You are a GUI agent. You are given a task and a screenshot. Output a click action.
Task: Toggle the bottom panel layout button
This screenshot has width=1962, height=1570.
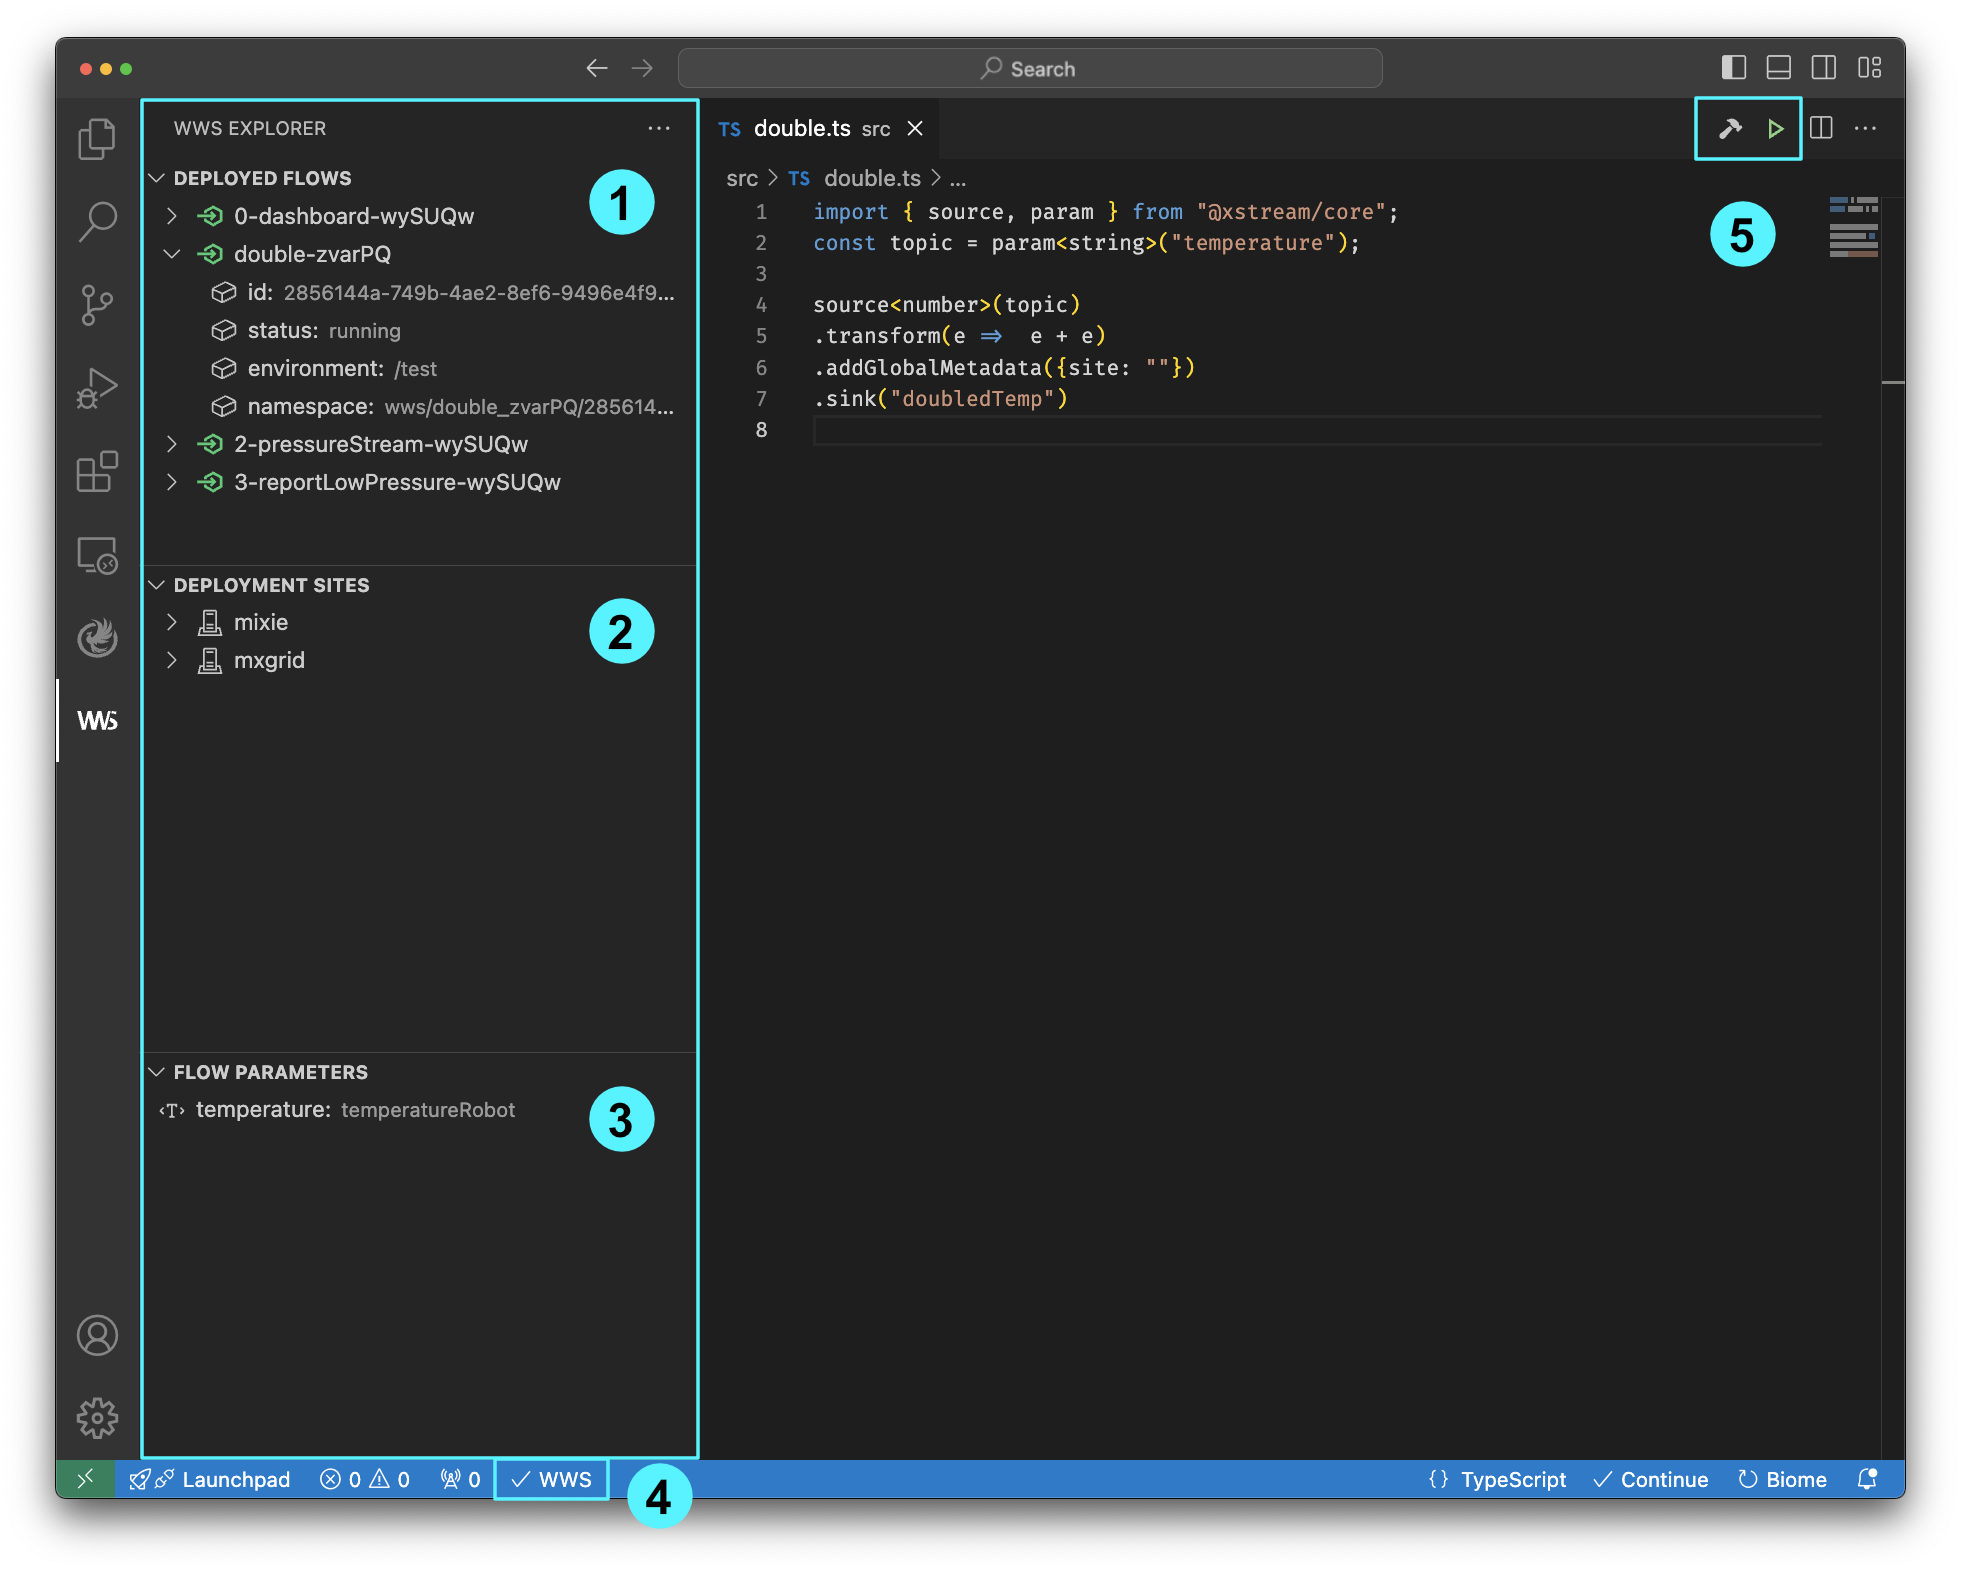pyautogui.click(x=1778, y=68)
